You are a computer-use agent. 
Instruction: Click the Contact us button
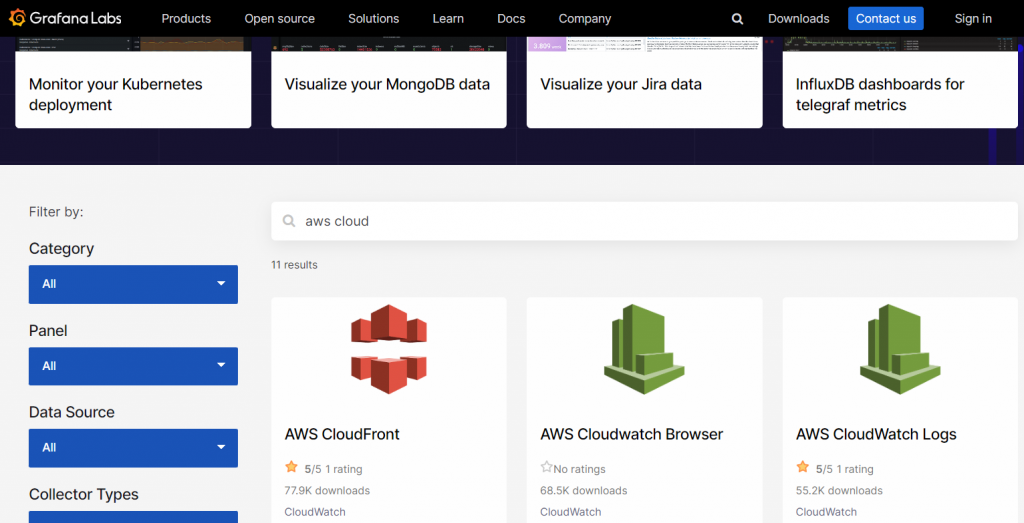point(886,18)
